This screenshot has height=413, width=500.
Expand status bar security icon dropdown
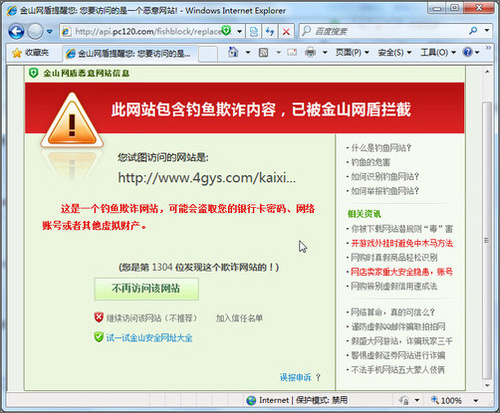pos(417,400)
